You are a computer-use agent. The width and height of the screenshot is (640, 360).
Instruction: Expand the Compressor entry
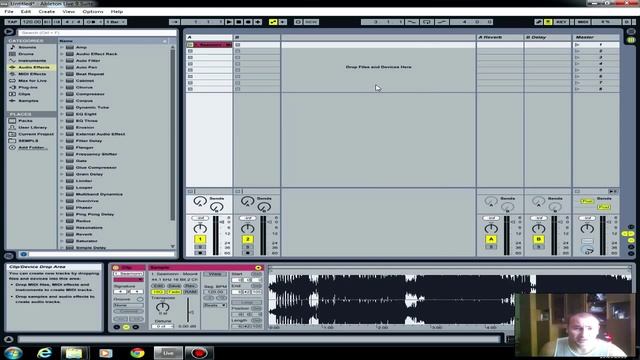pyautogui.click(x=62, y=94)
